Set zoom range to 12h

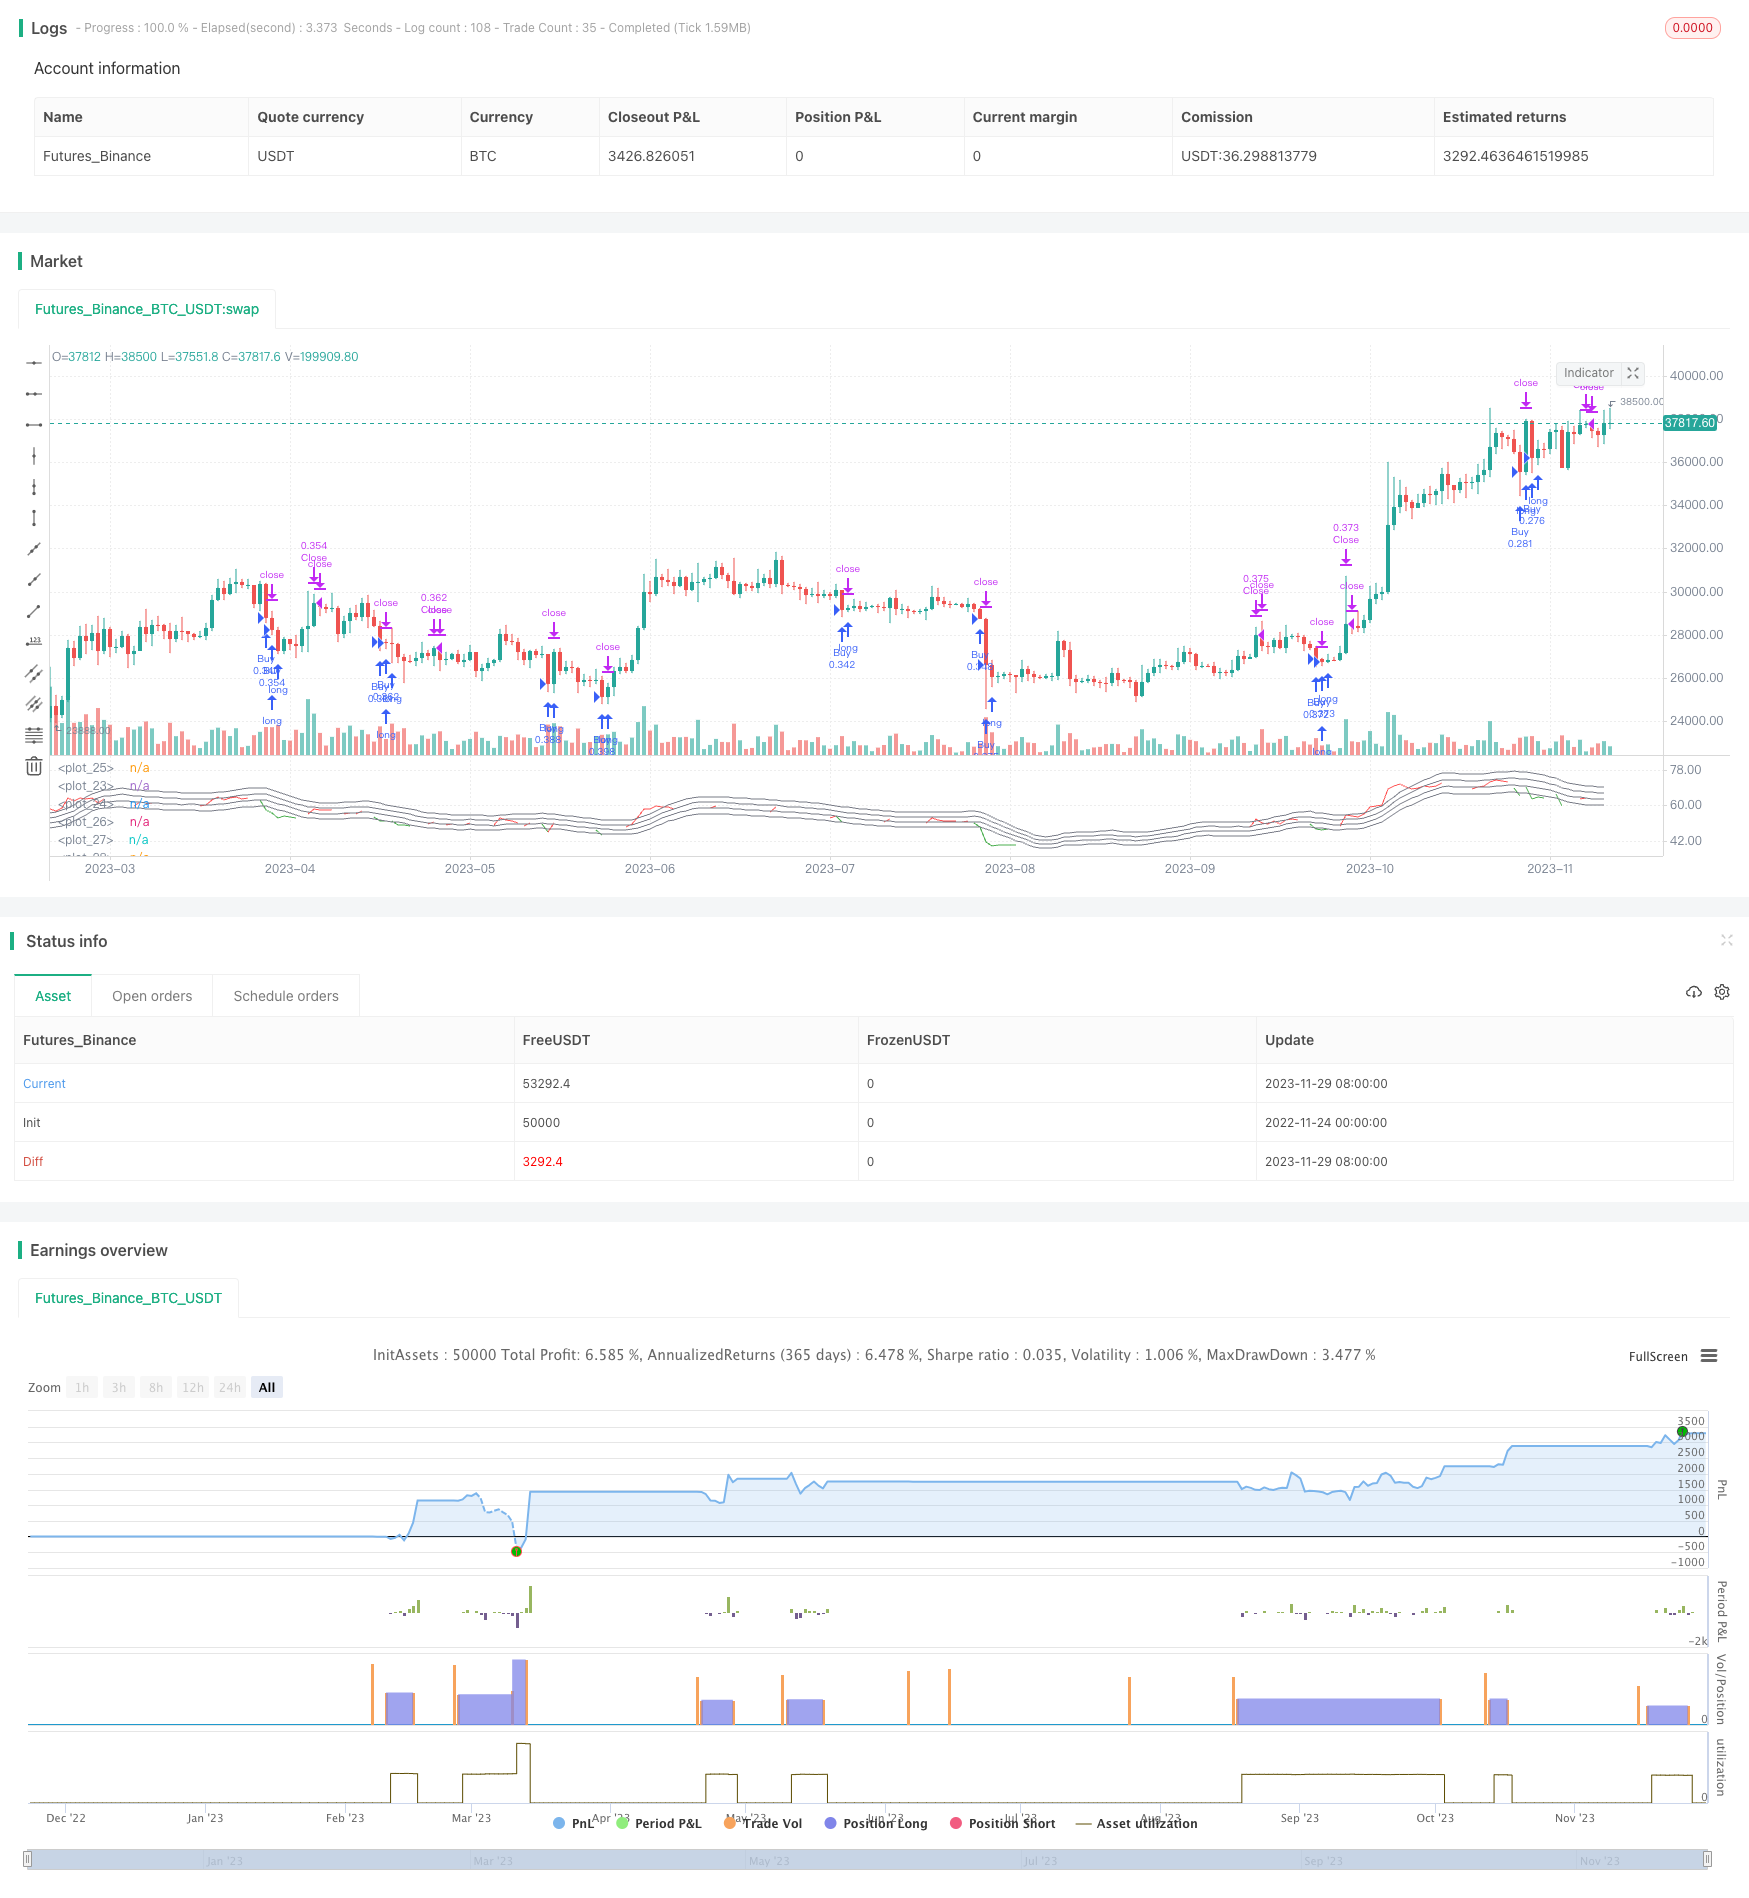[193, 1387]
